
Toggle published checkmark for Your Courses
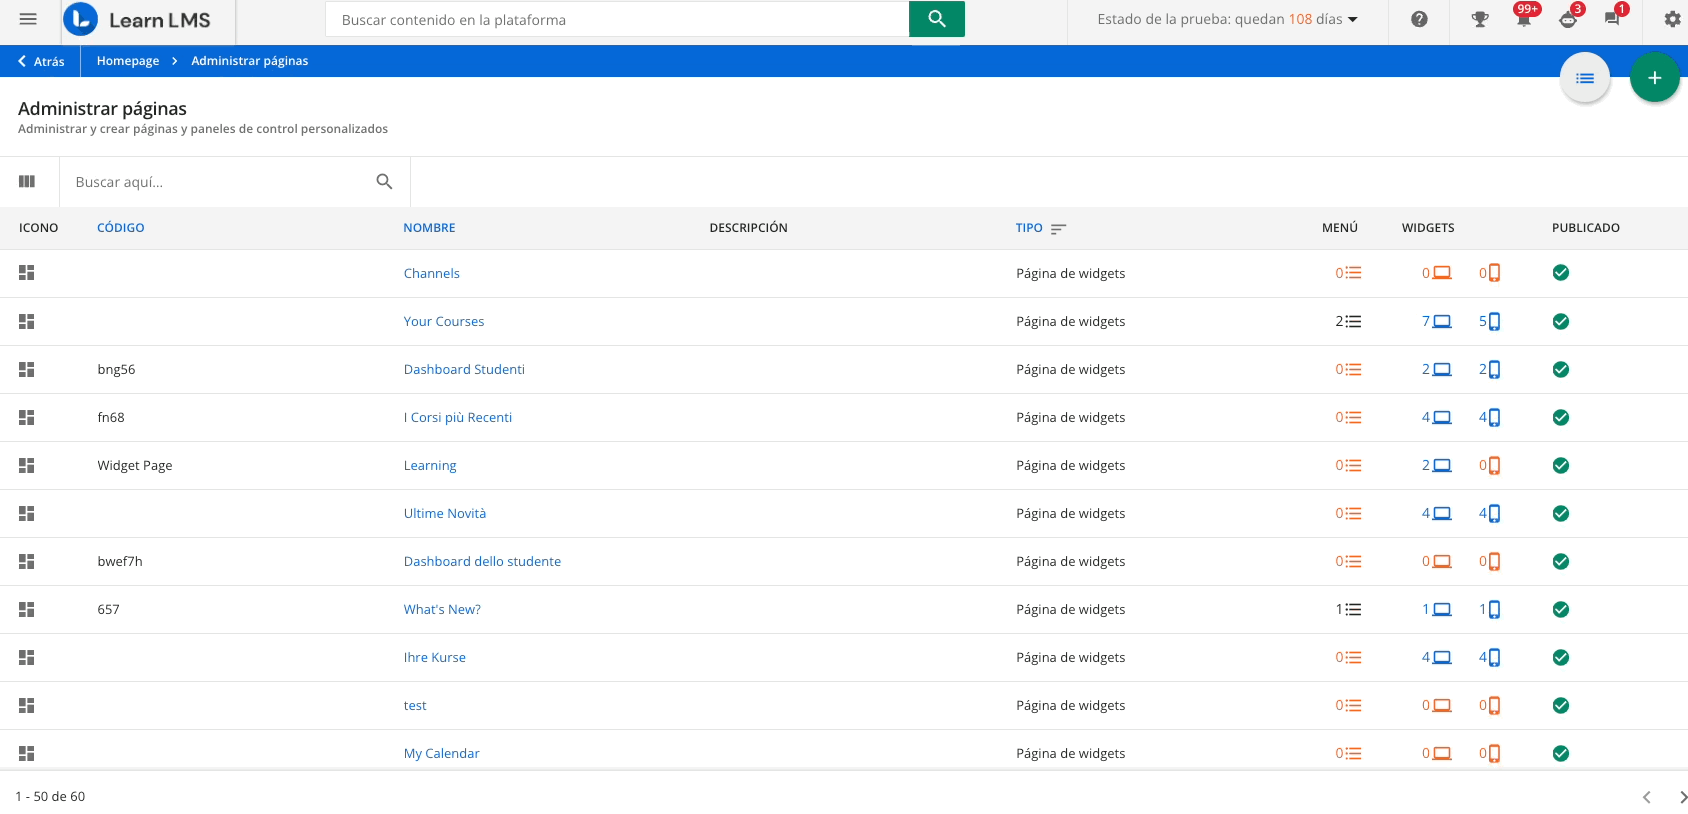[1560, 321]
